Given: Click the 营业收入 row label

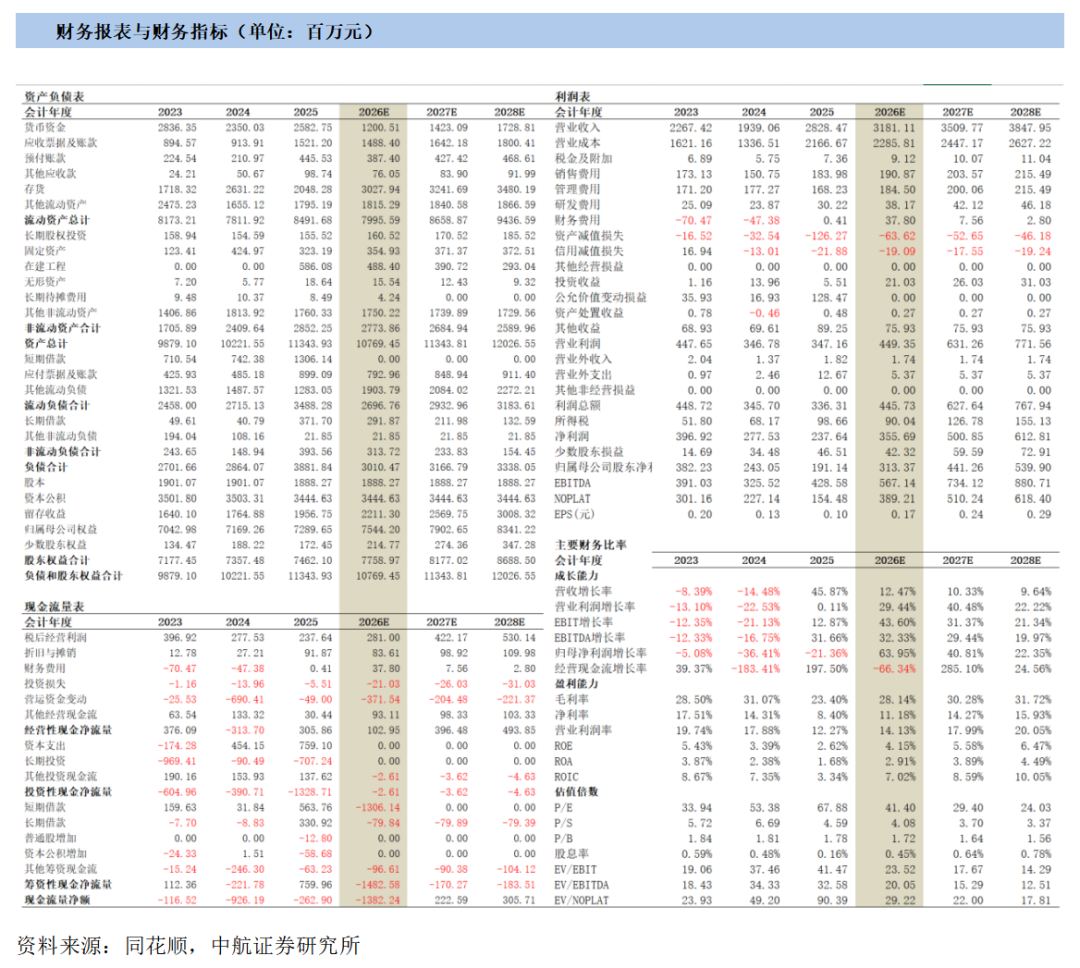Looking at the screenshot, I should (x=577, y=127).
